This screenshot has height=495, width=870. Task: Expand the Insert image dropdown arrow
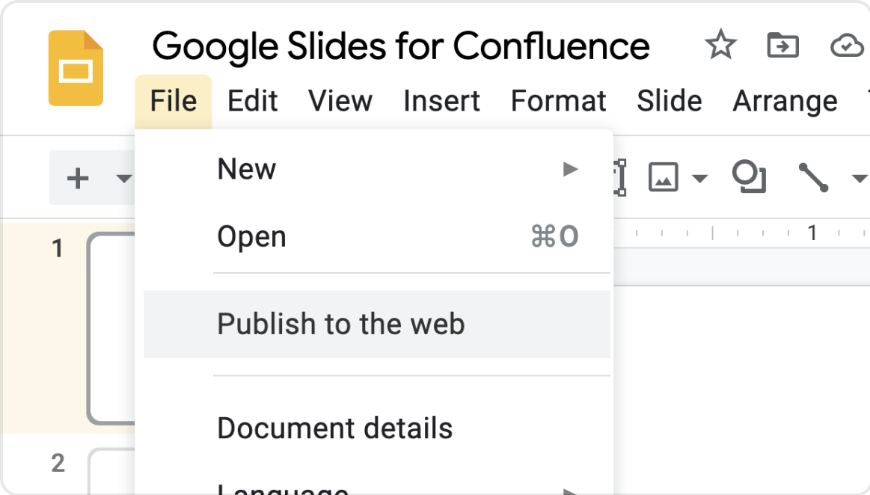point(700,180)
